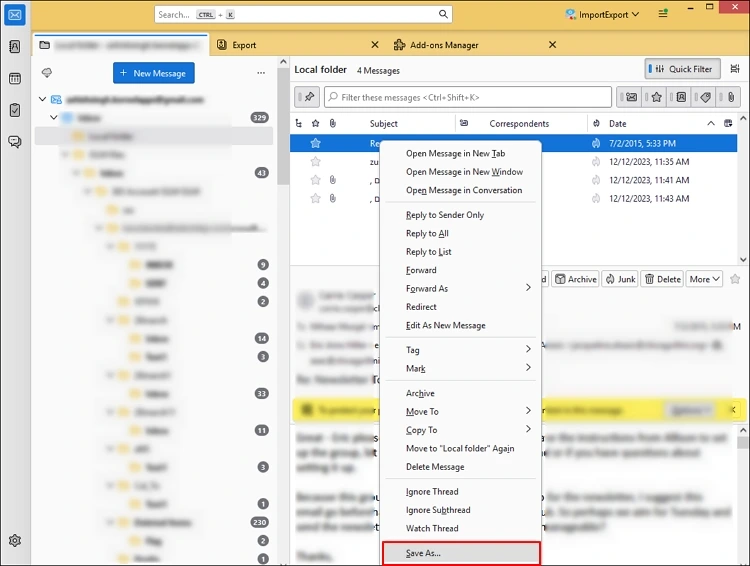Open the Address Book sidebar icon

tap(15, 46)
